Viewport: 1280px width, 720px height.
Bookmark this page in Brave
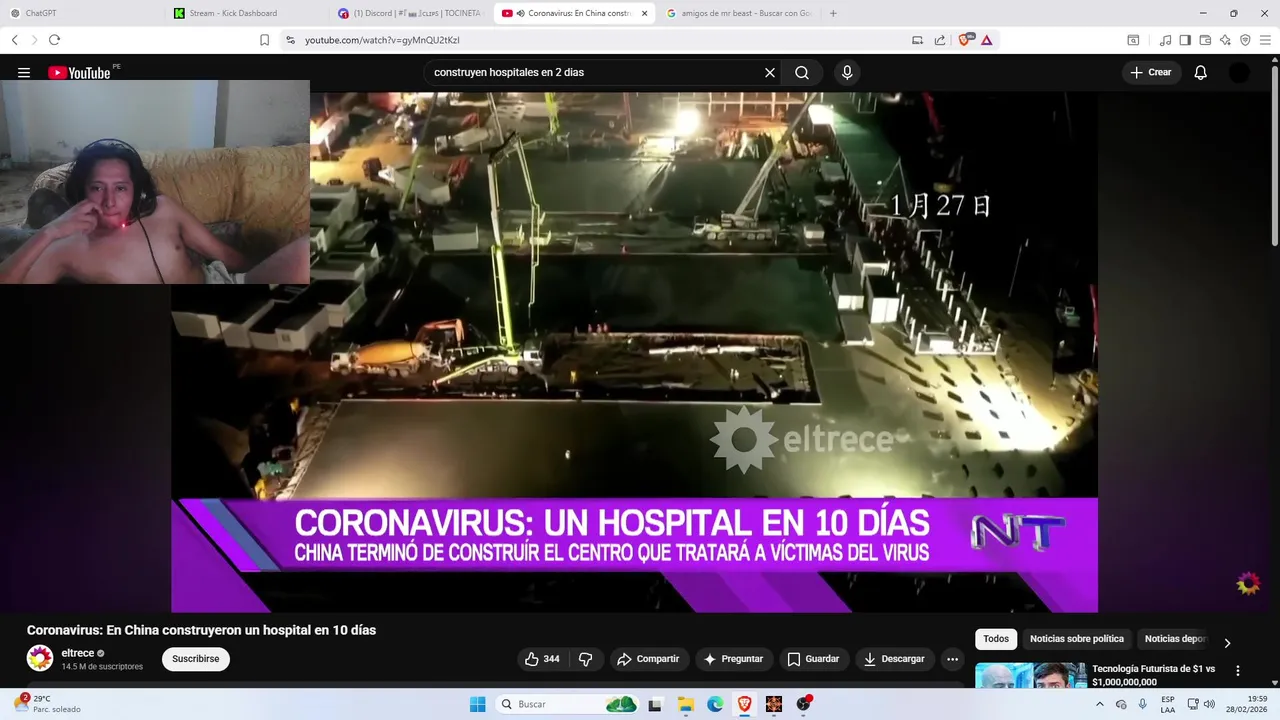point(264,40)
